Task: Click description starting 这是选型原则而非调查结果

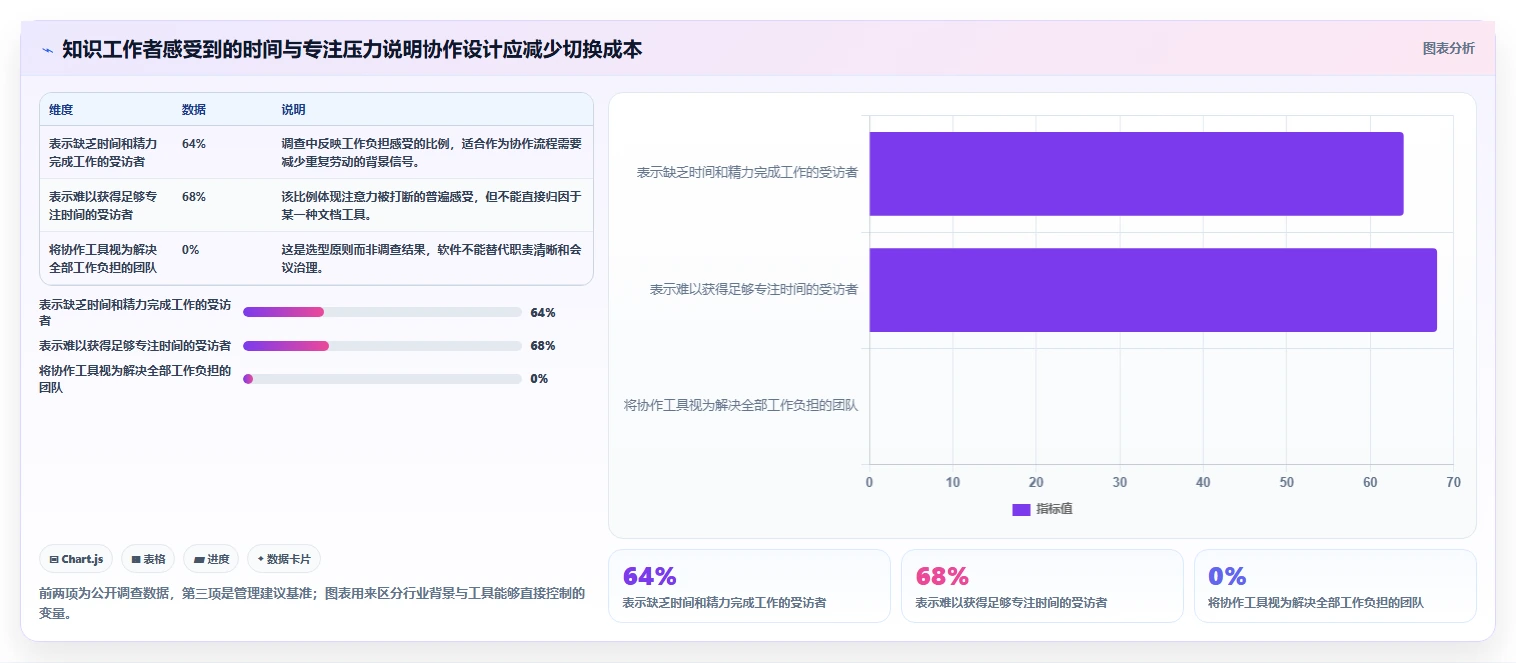Action: click(431, 258)
